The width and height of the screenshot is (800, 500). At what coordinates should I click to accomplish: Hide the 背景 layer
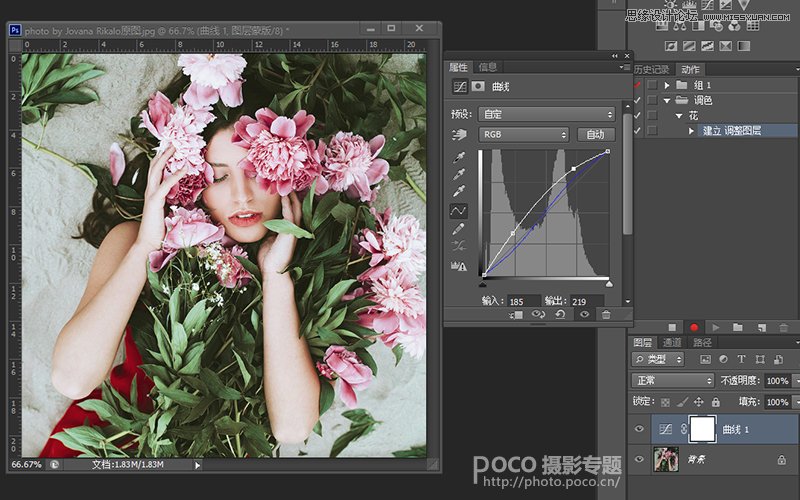(x=639, y=459)
